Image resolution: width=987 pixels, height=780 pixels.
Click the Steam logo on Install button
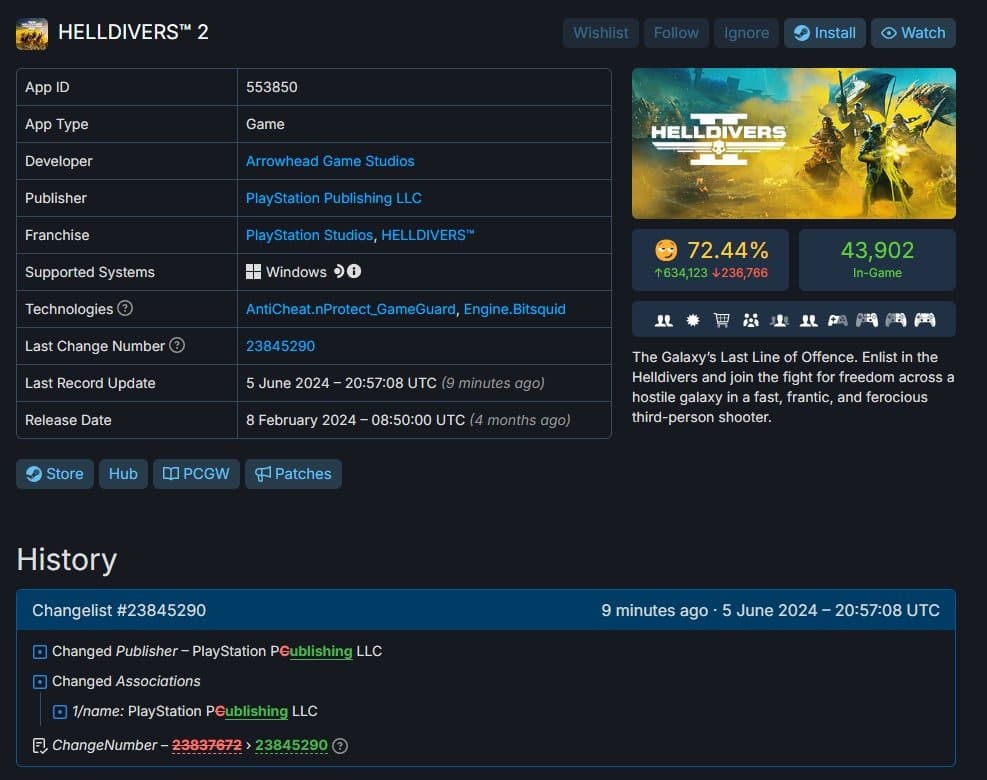tap(801, 33)
